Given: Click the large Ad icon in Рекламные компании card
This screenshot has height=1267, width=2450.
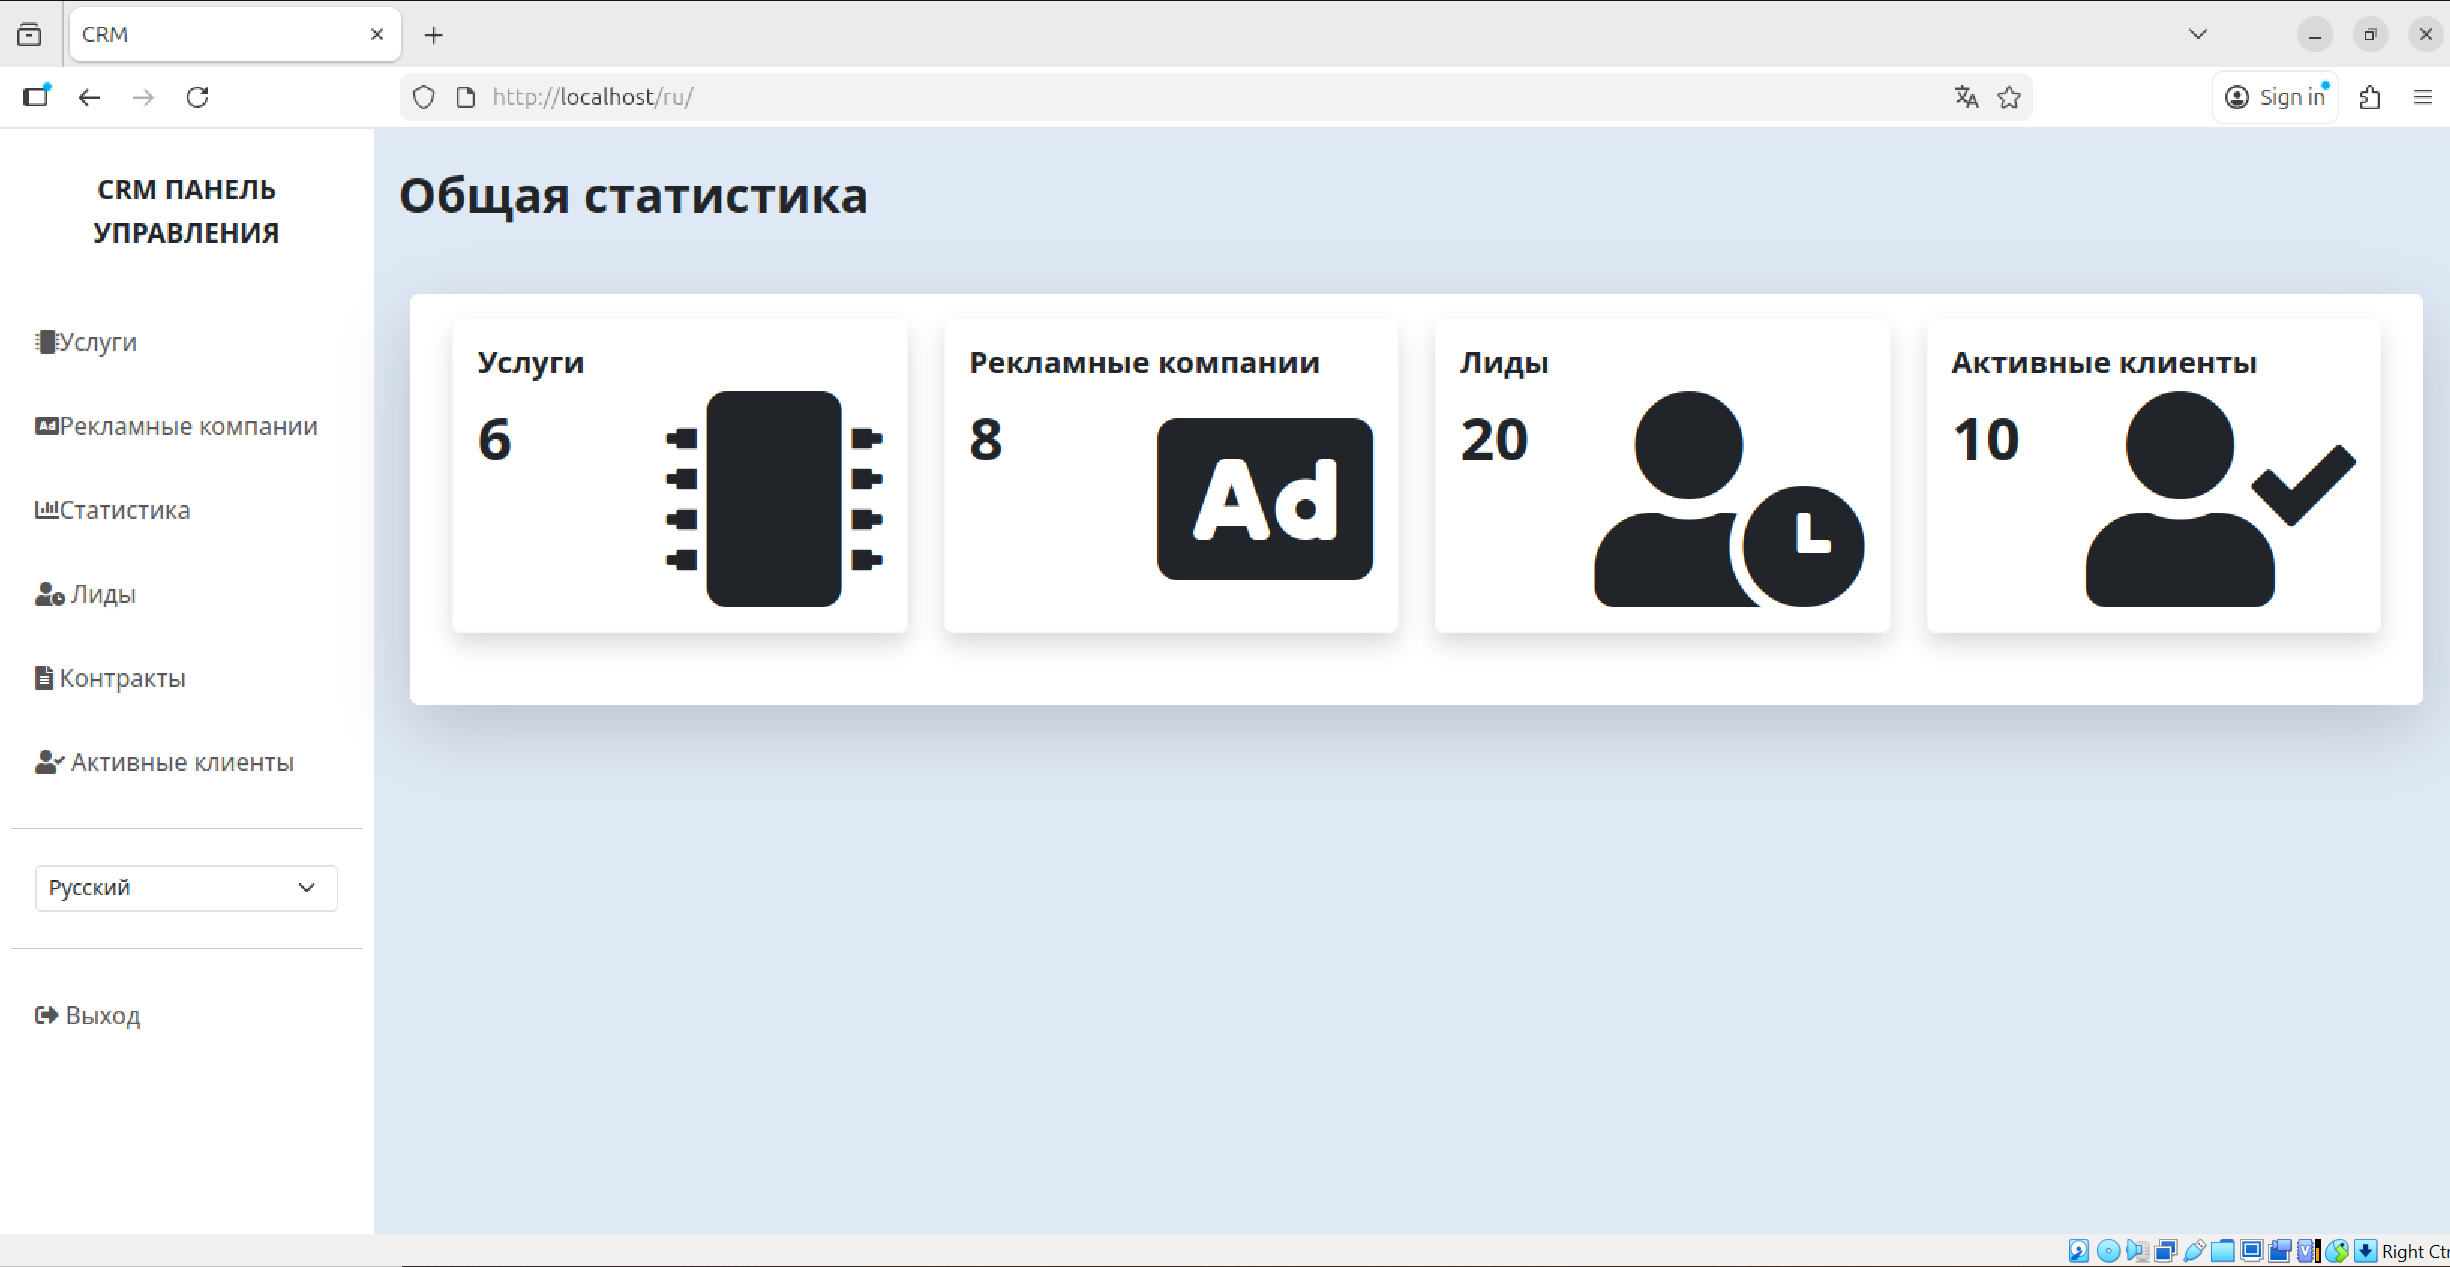Looking at the screenshot, I should tap(1264, 499).
